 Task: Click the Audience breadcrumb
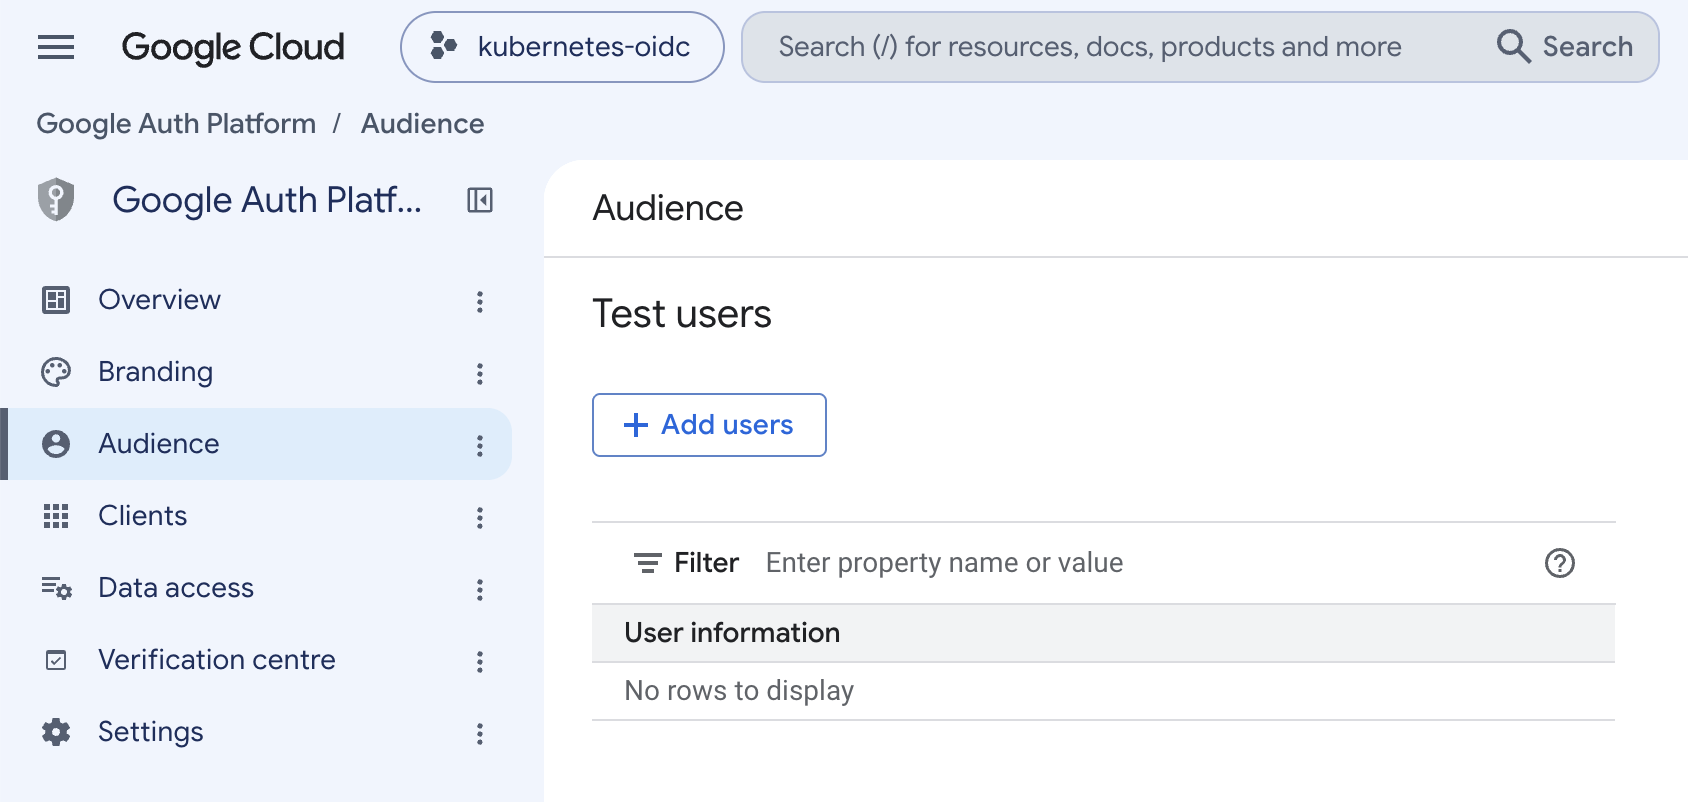click(422, 123)
